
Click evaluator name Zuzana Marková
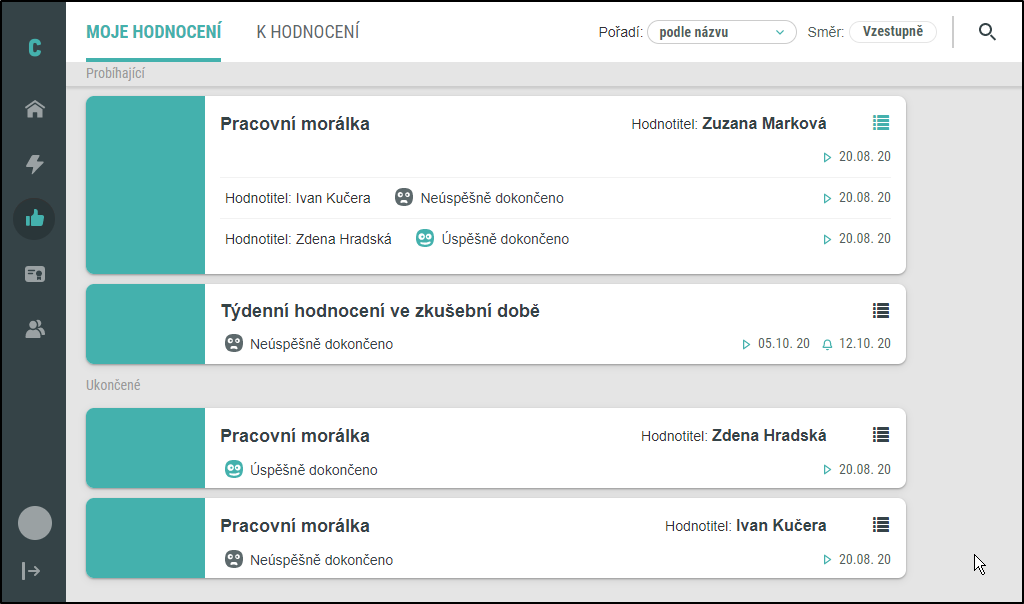tap(764, 123)
